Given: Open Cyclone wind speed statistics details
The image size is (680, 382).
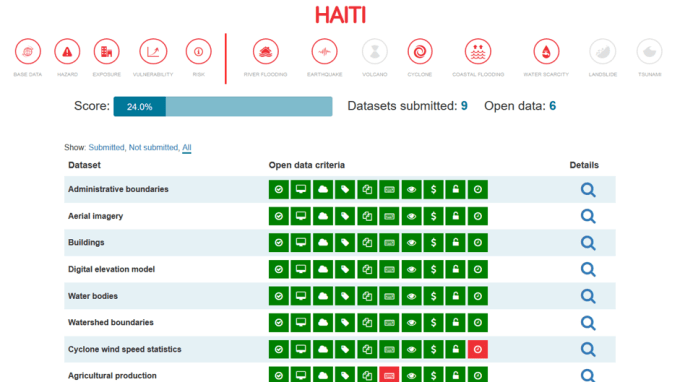Looking at the screenshot, I should click(x=588, y=349).
